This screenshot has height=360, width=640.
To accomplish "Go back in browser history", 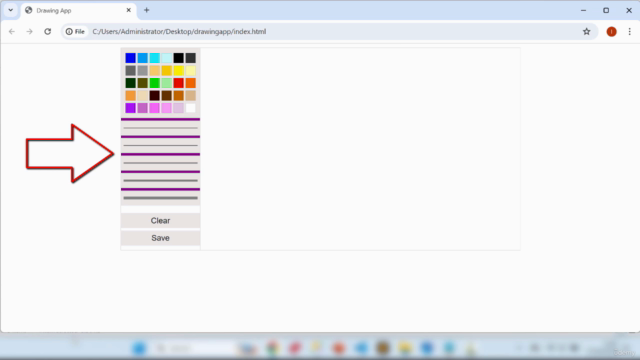I will click(x=12, y=31).
